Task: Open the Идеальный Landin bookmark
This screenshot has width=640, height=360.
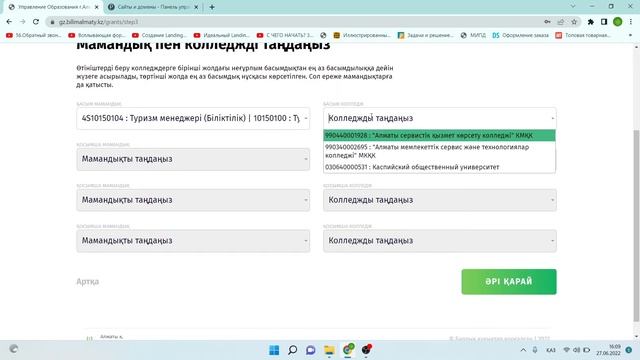Action: (x=222, y=36)
